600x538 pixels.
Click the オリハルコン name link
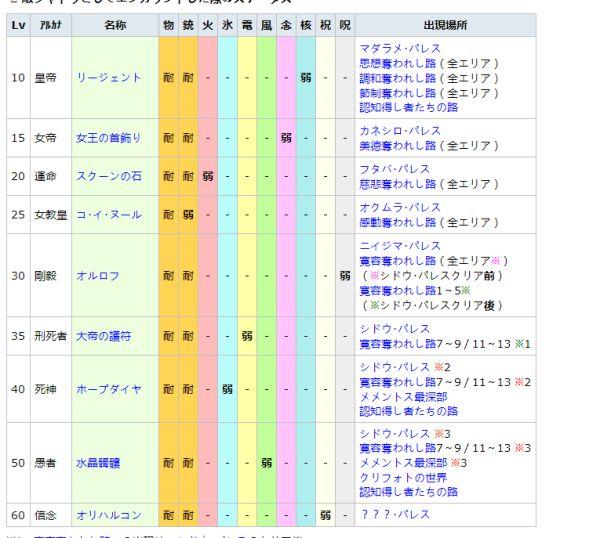(x=109, y=515)
